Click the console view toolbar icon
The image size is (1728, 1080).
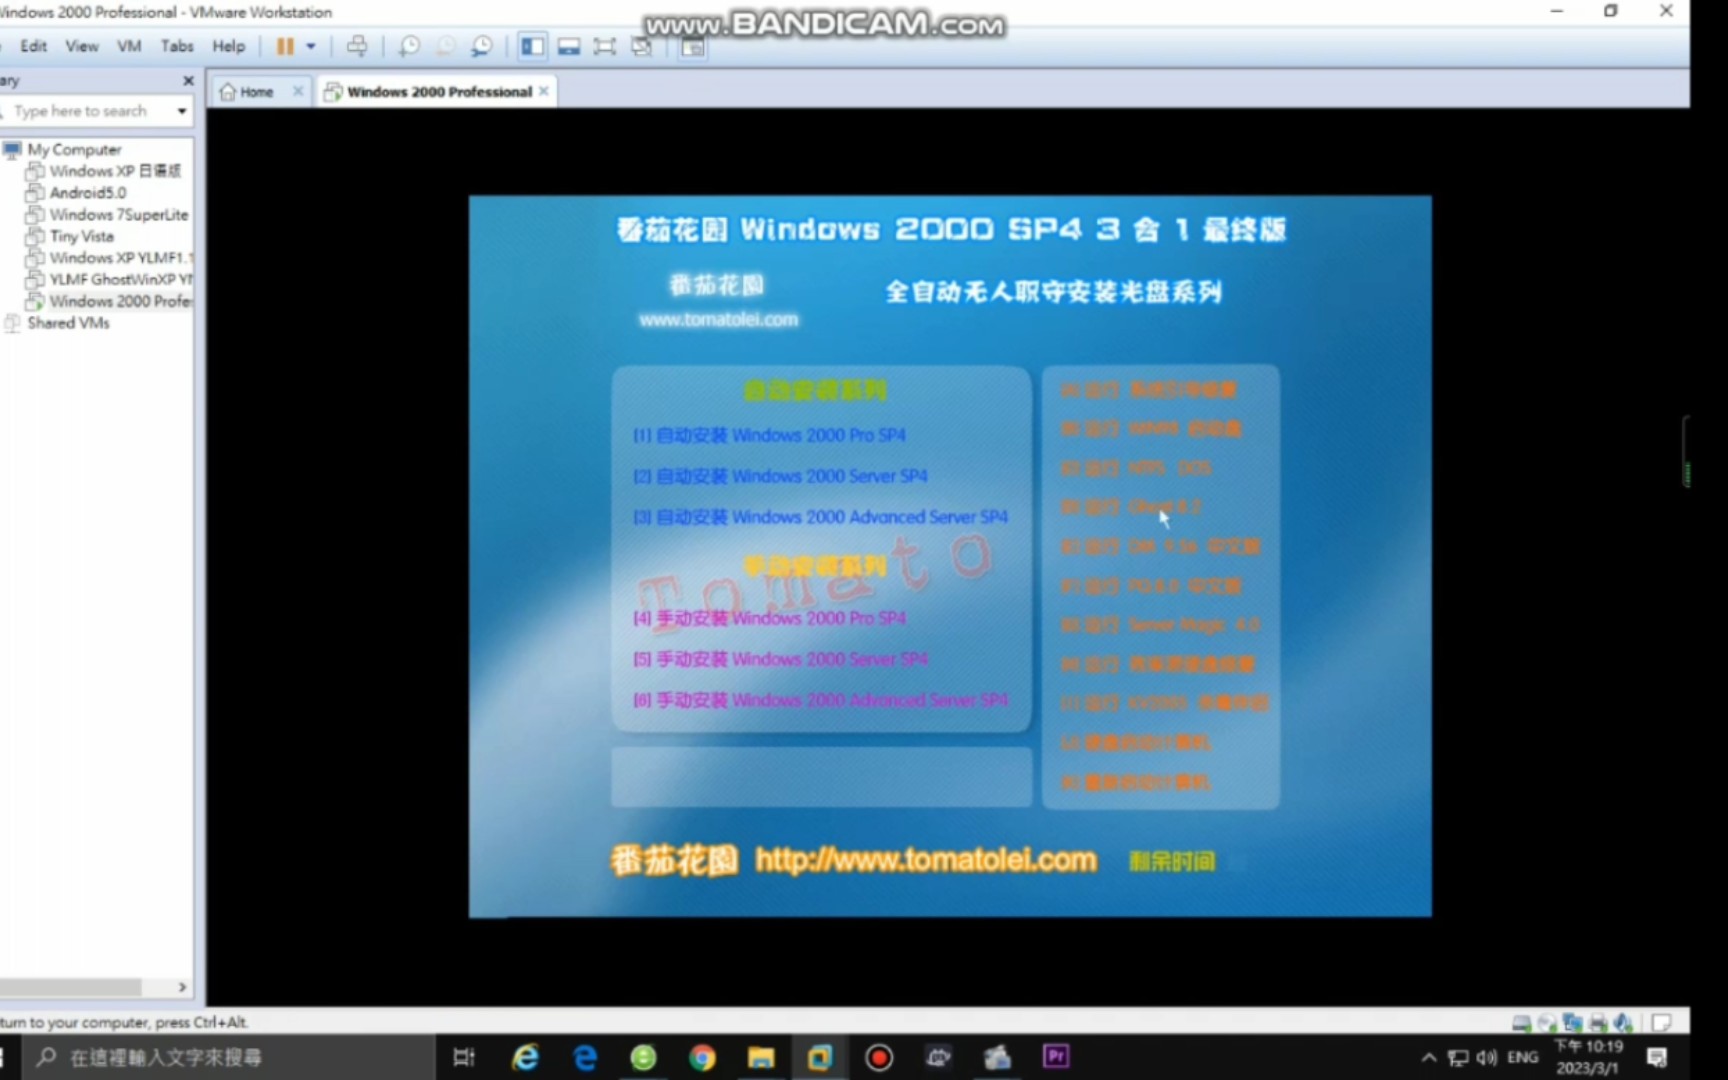pos(692,47)
